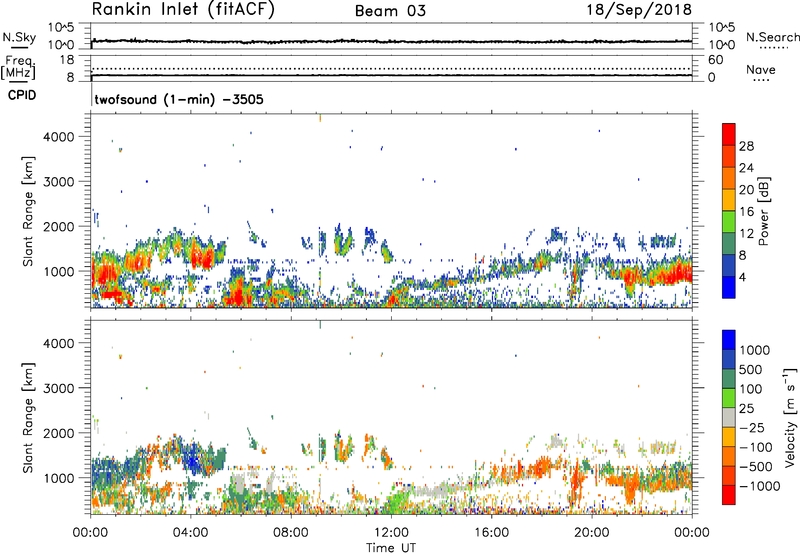Click the '16:00' time axis label

491,533
